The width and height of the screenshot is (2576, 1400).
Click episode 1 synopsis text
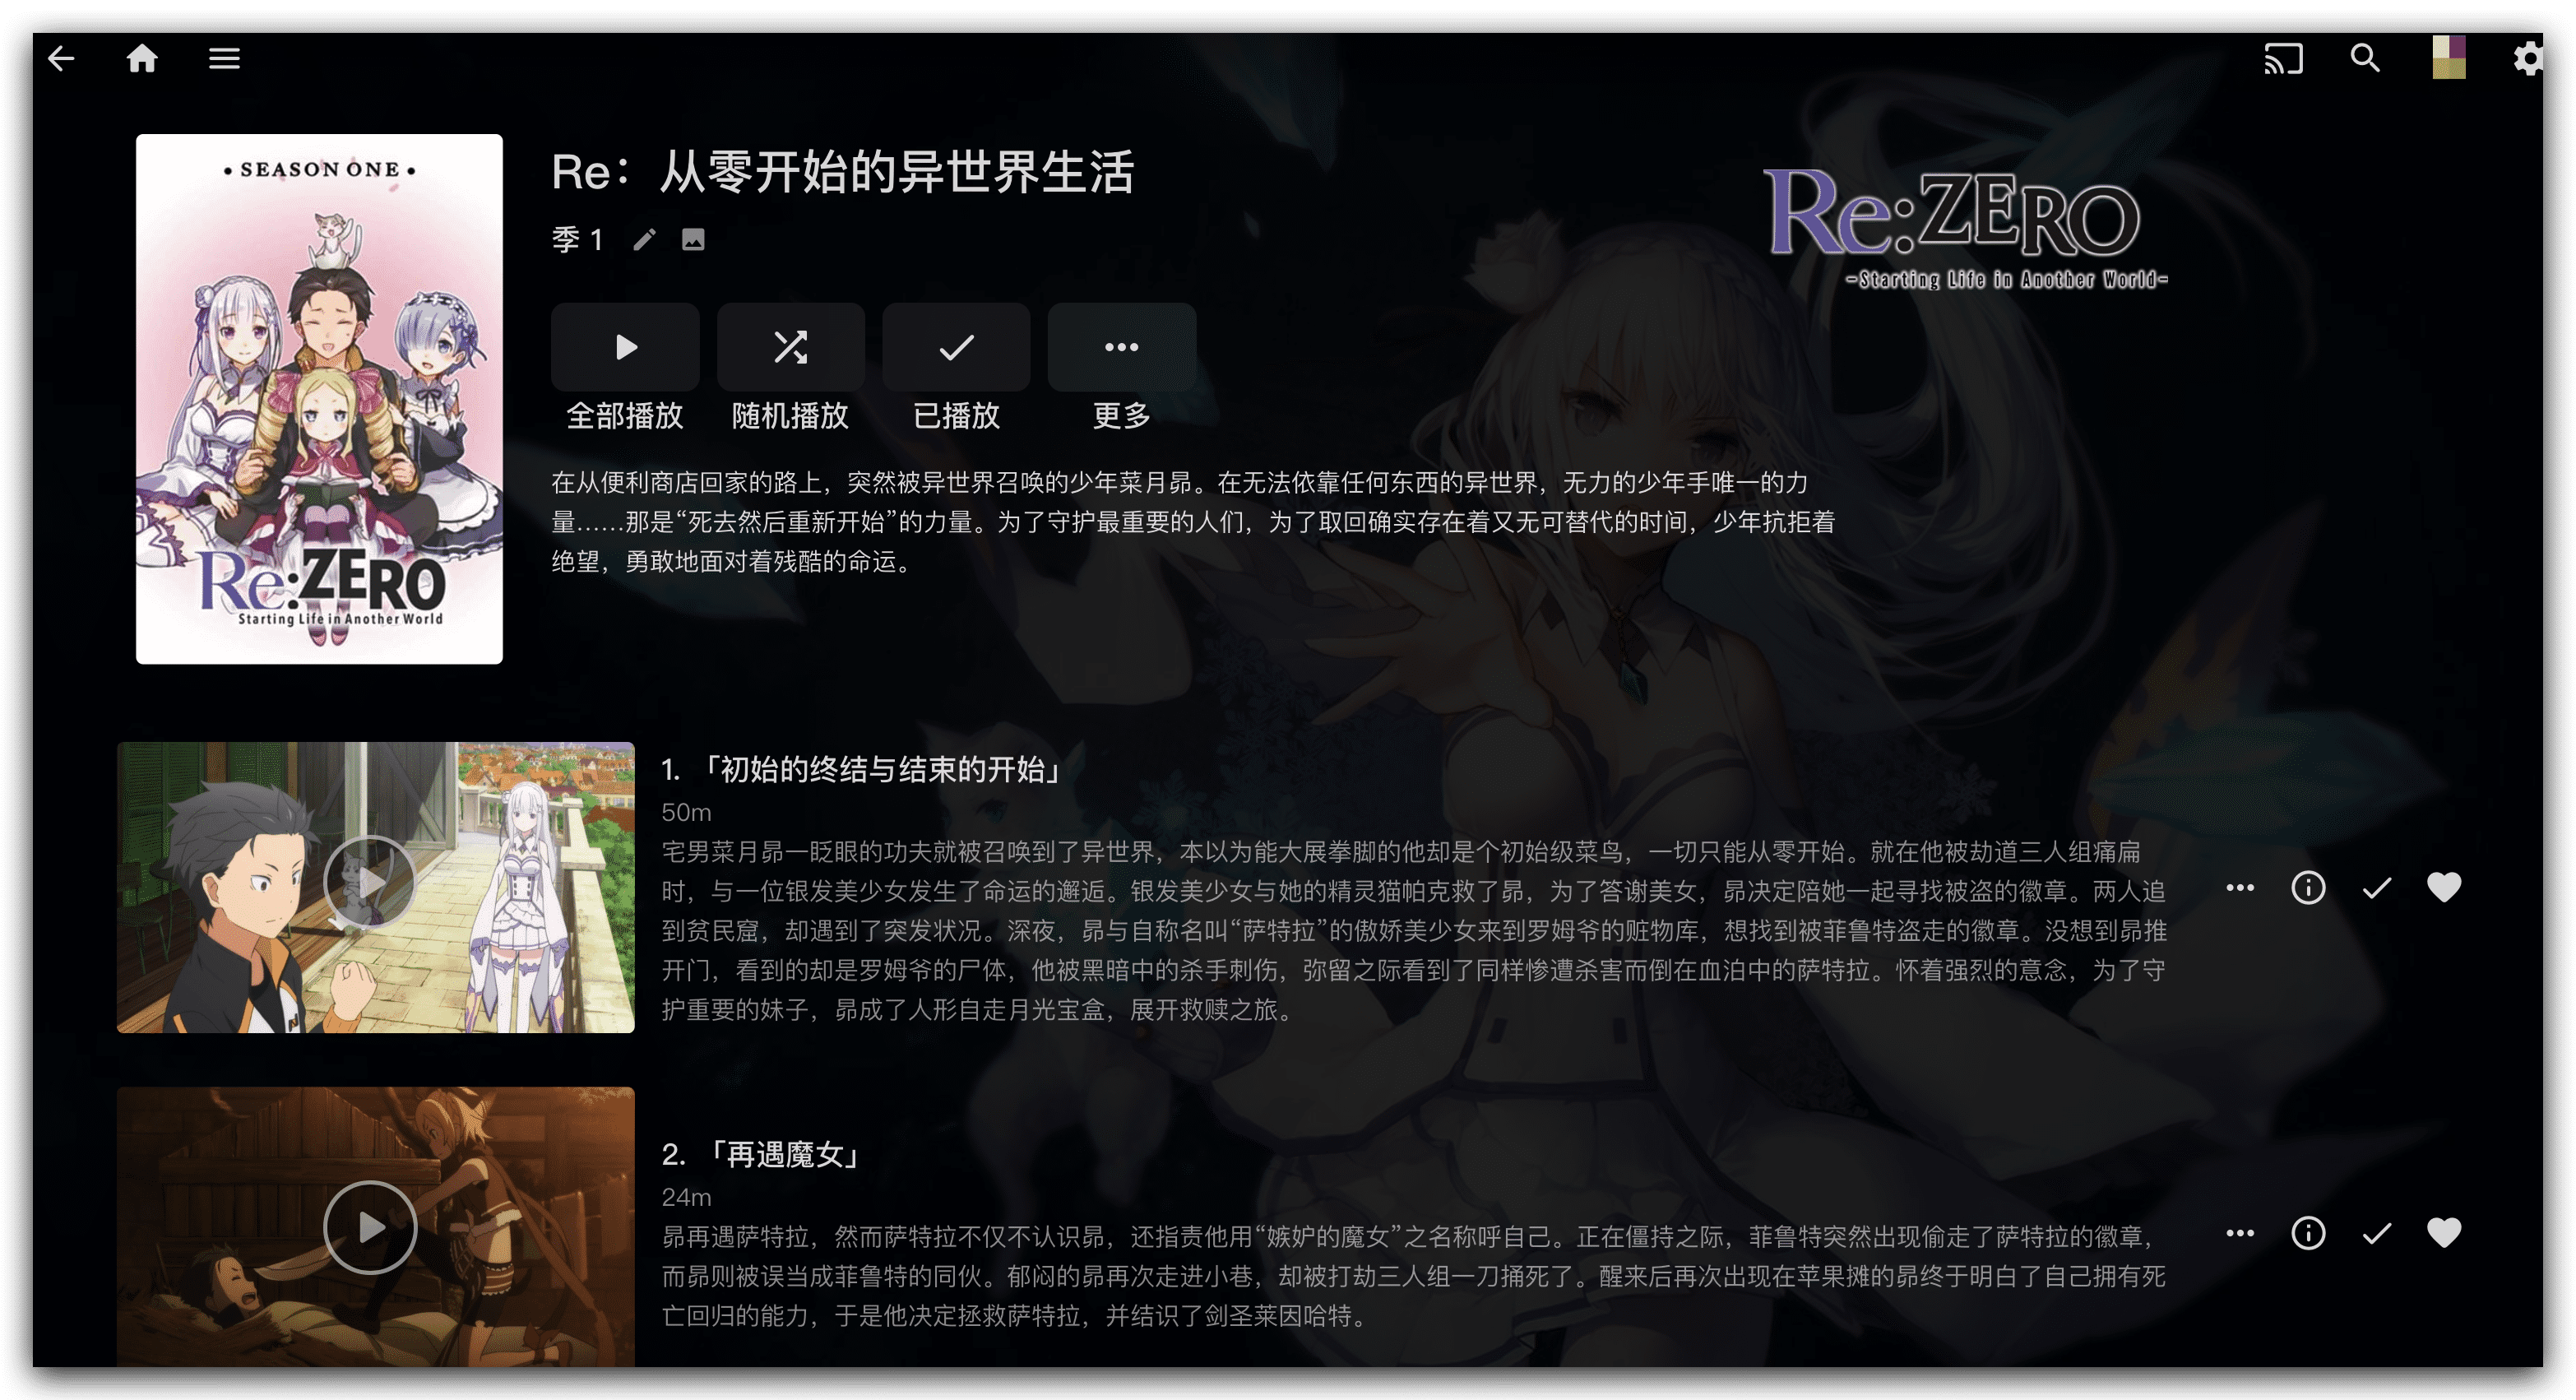tap(1414, 930)
